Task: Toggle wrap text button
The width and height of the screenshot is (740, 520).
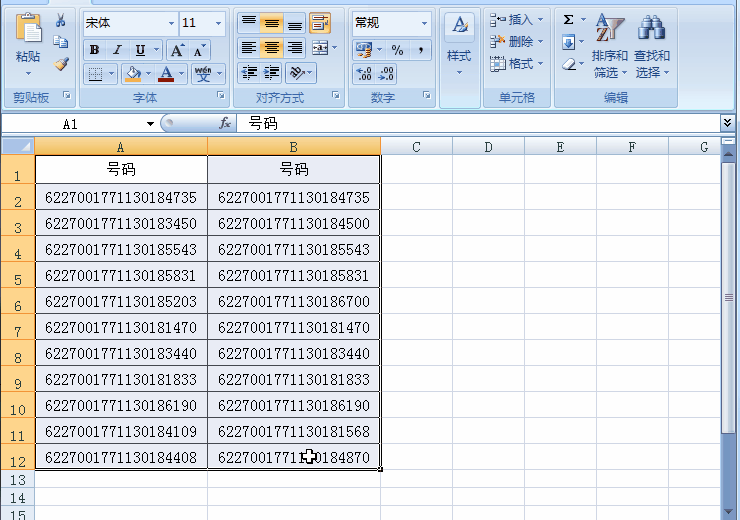Action: click(320, 22)
